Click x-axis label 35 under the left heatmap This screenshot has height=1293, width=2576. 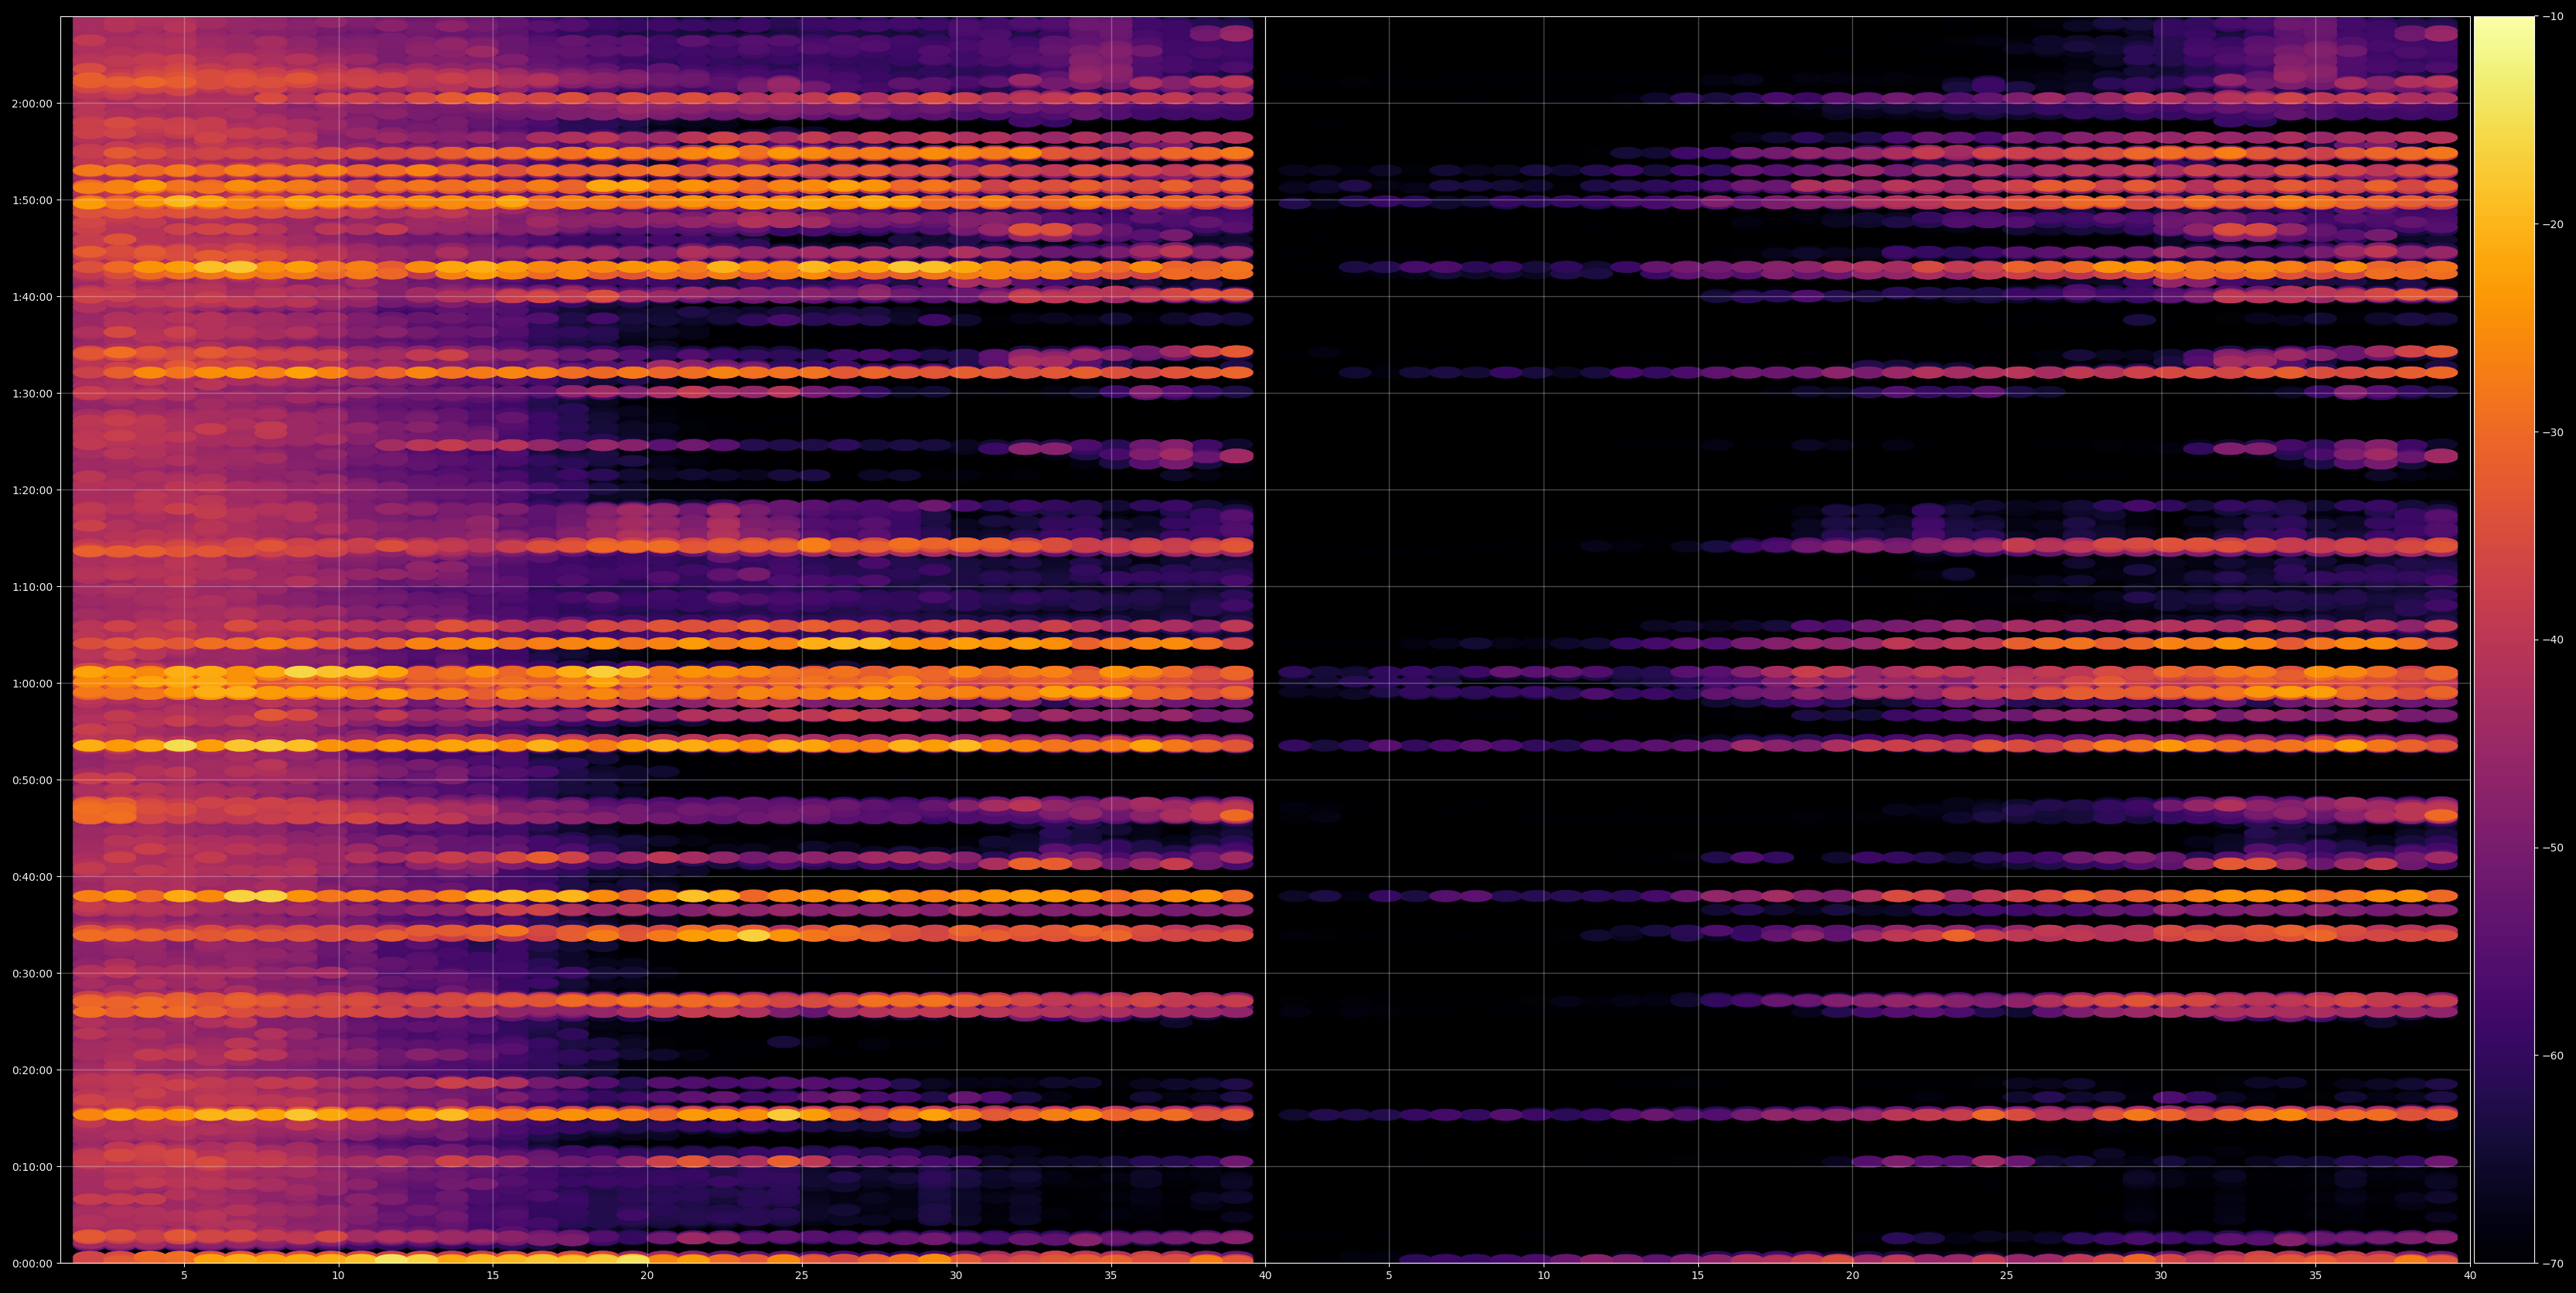pos(1111,1276)
